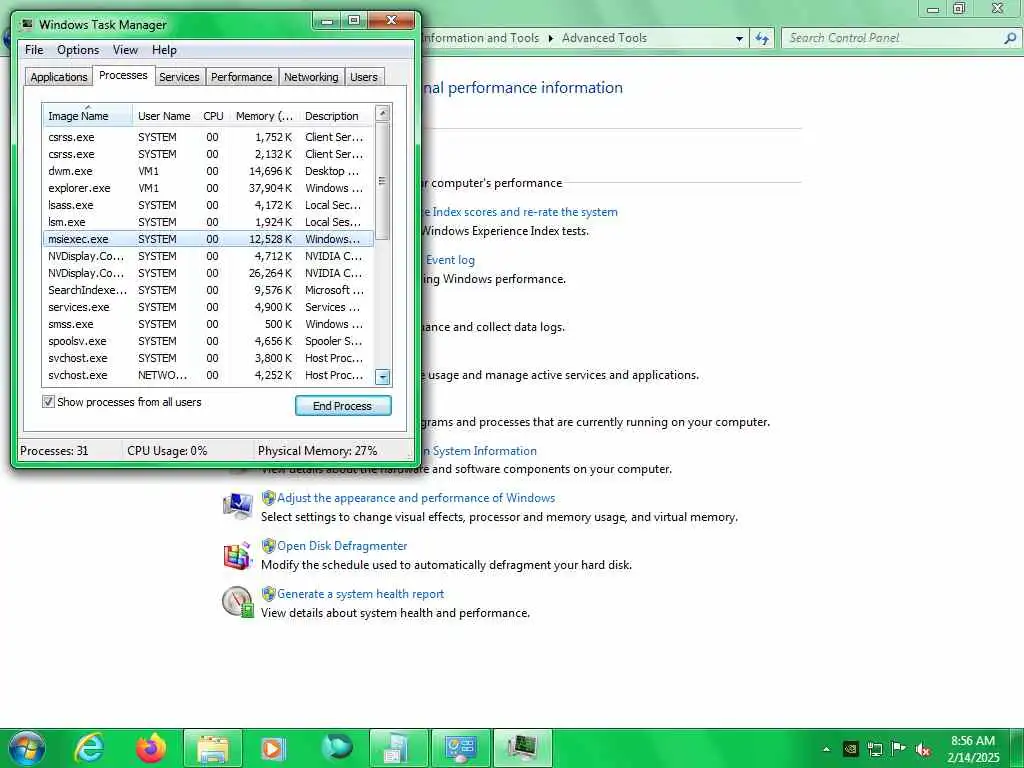
Task: Sort by CPU column header
Action: pos(213,116)
